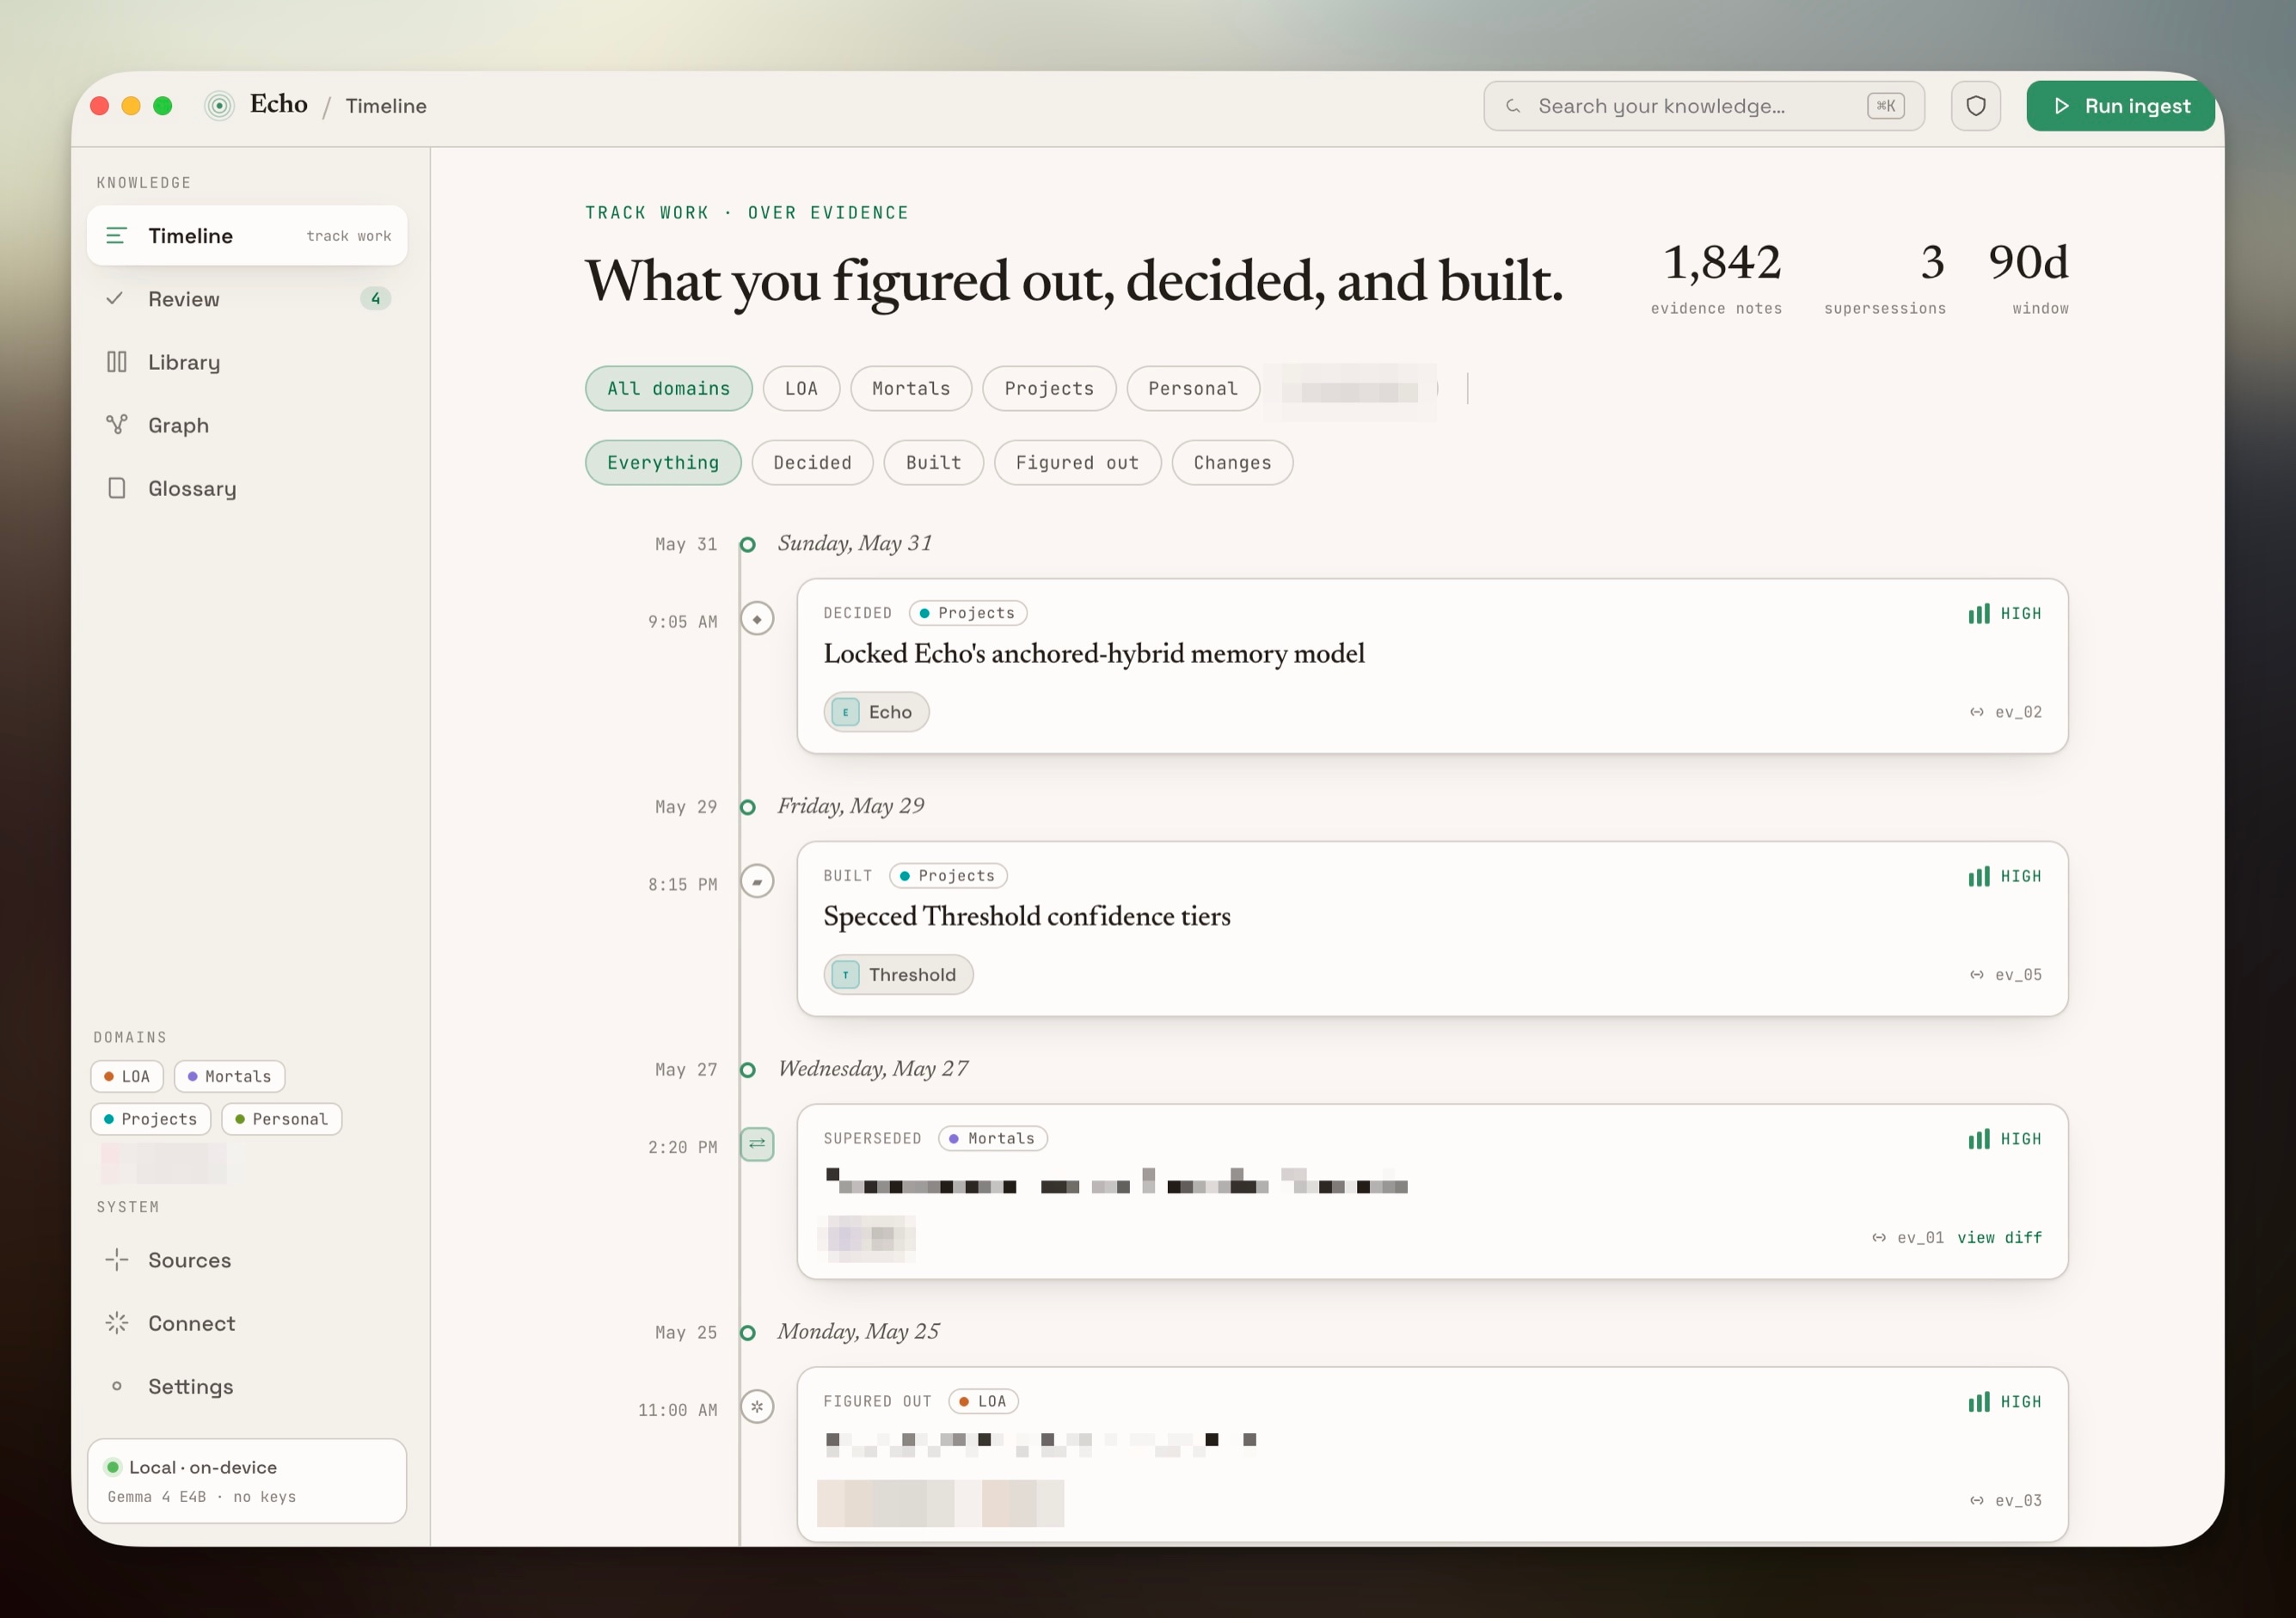Open the Threshold project tag
Image resolution: width=2296 pixels, height=1618 pixels.
click(x=898, y=974)
